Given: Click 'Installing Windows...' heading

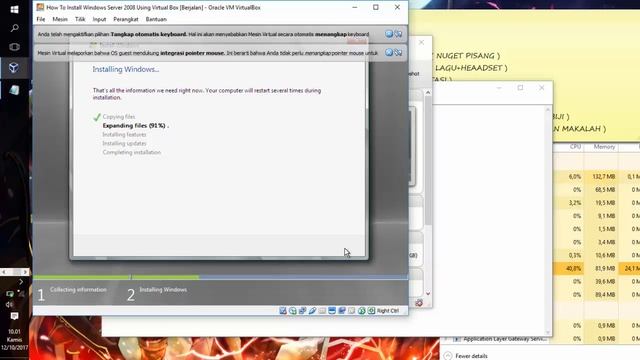Looking at the screenshot, I should (x=126, y=69).
